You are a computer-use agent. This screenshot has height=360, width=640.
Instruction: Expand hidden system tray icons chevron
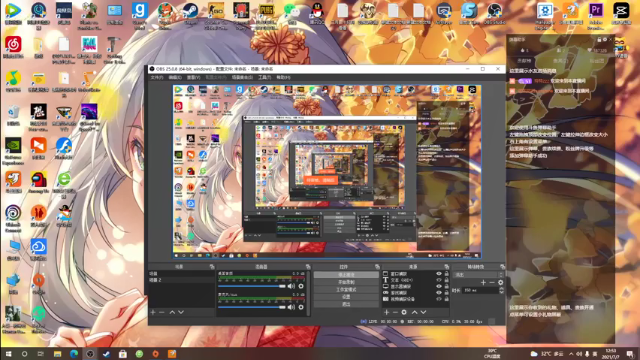[571, 354]
